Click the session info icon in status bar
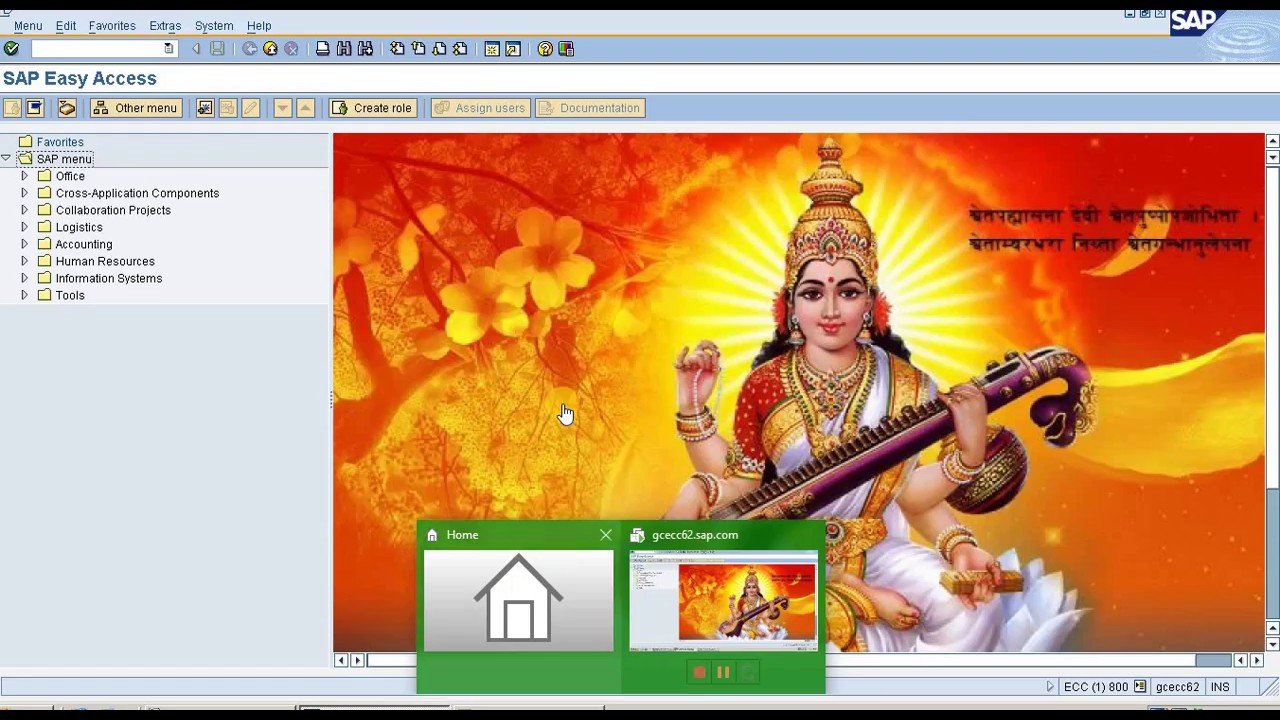The width and height of the screenshot is (1280, 720). [1140, 687]
